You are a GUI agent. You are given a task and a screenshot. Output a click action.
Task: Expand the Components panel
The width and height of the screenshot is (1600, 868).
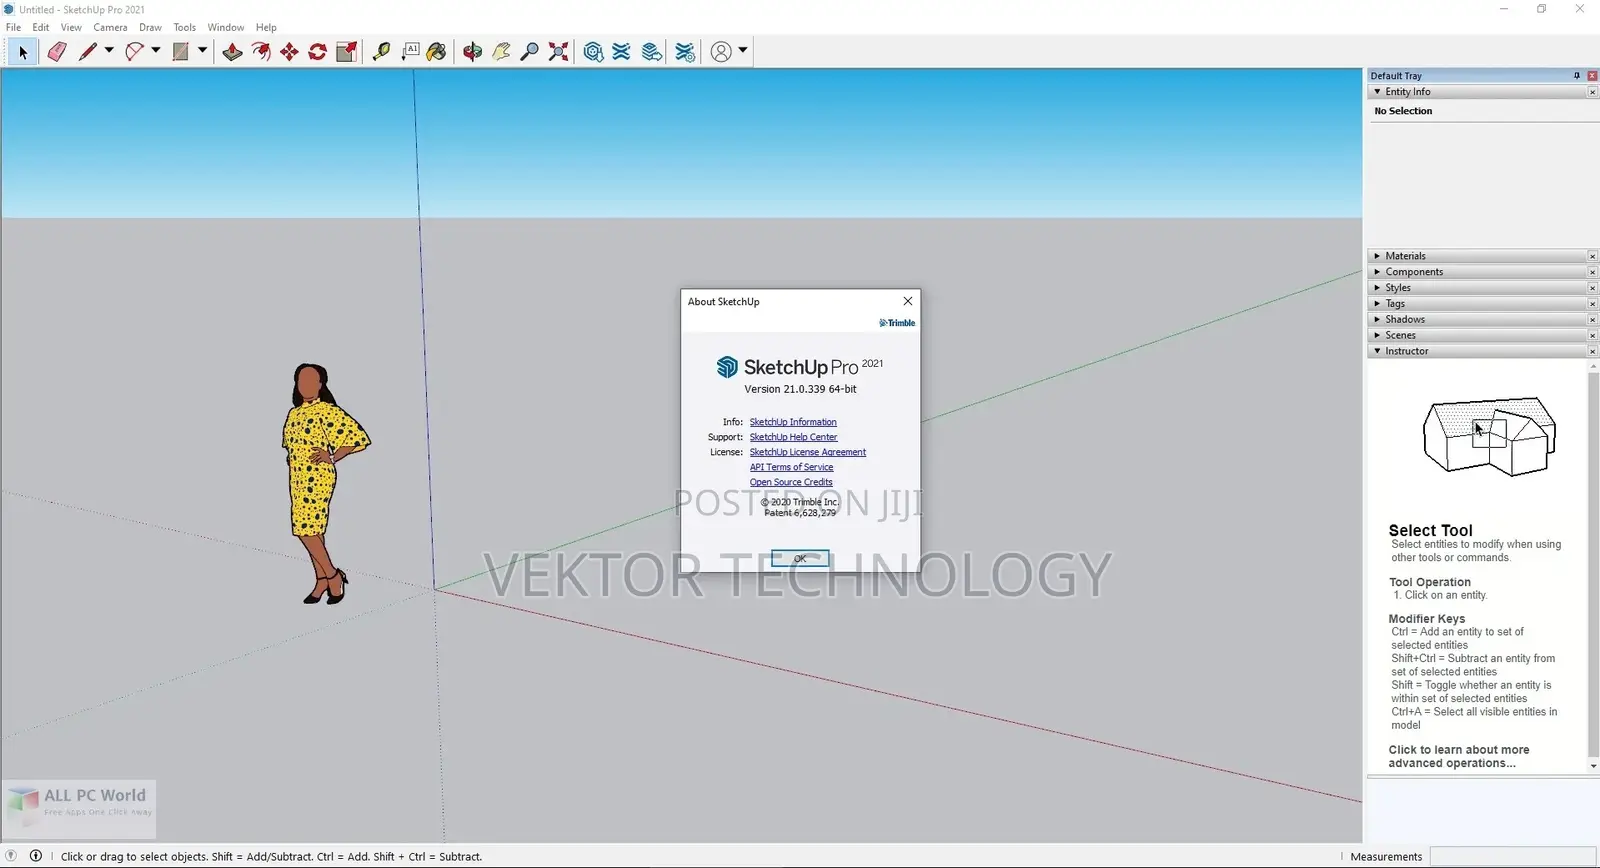click(x=1377, y=272)
